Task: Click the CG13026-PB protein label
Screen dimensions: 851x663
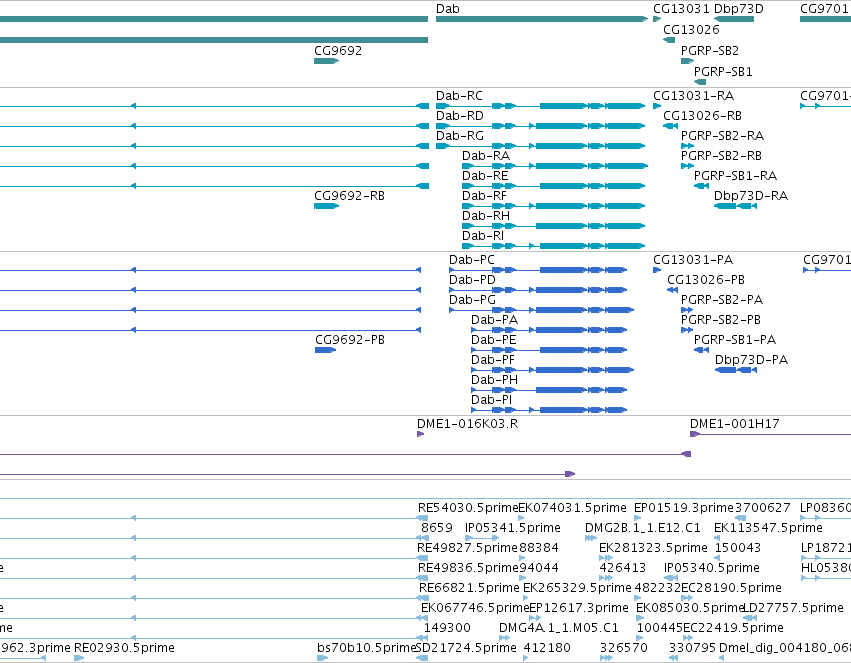Action: 706,280
